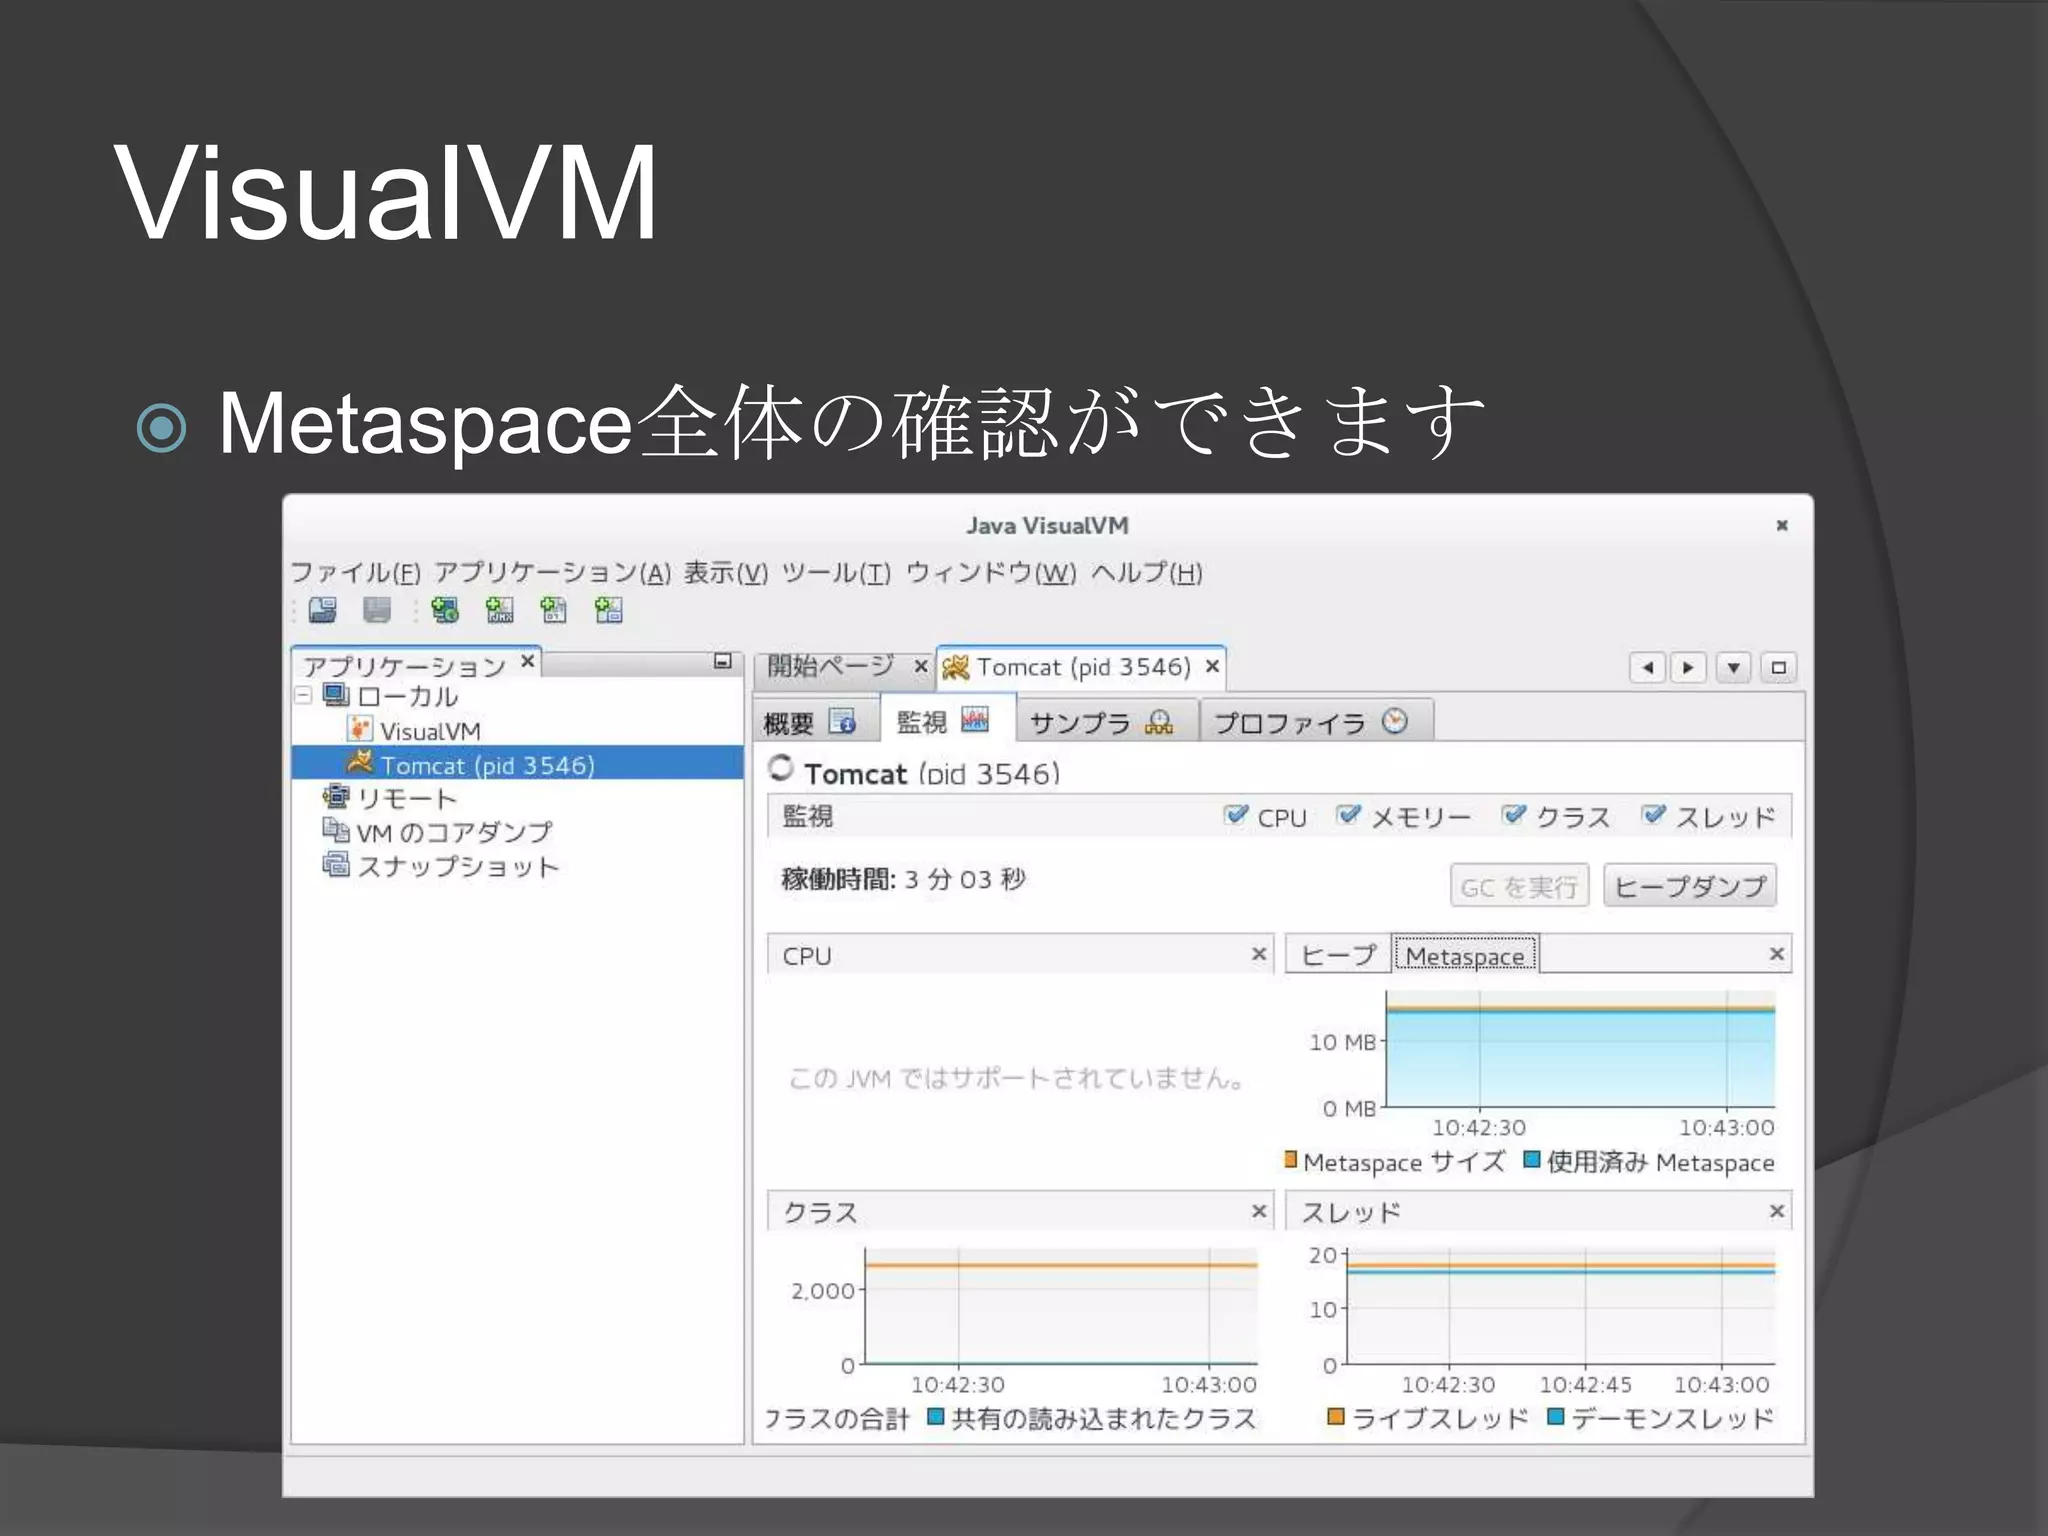The width and height of the screenshot is (2048, 1536).
Task: Maximize the editor window button
Action: tap(1778, 667)
